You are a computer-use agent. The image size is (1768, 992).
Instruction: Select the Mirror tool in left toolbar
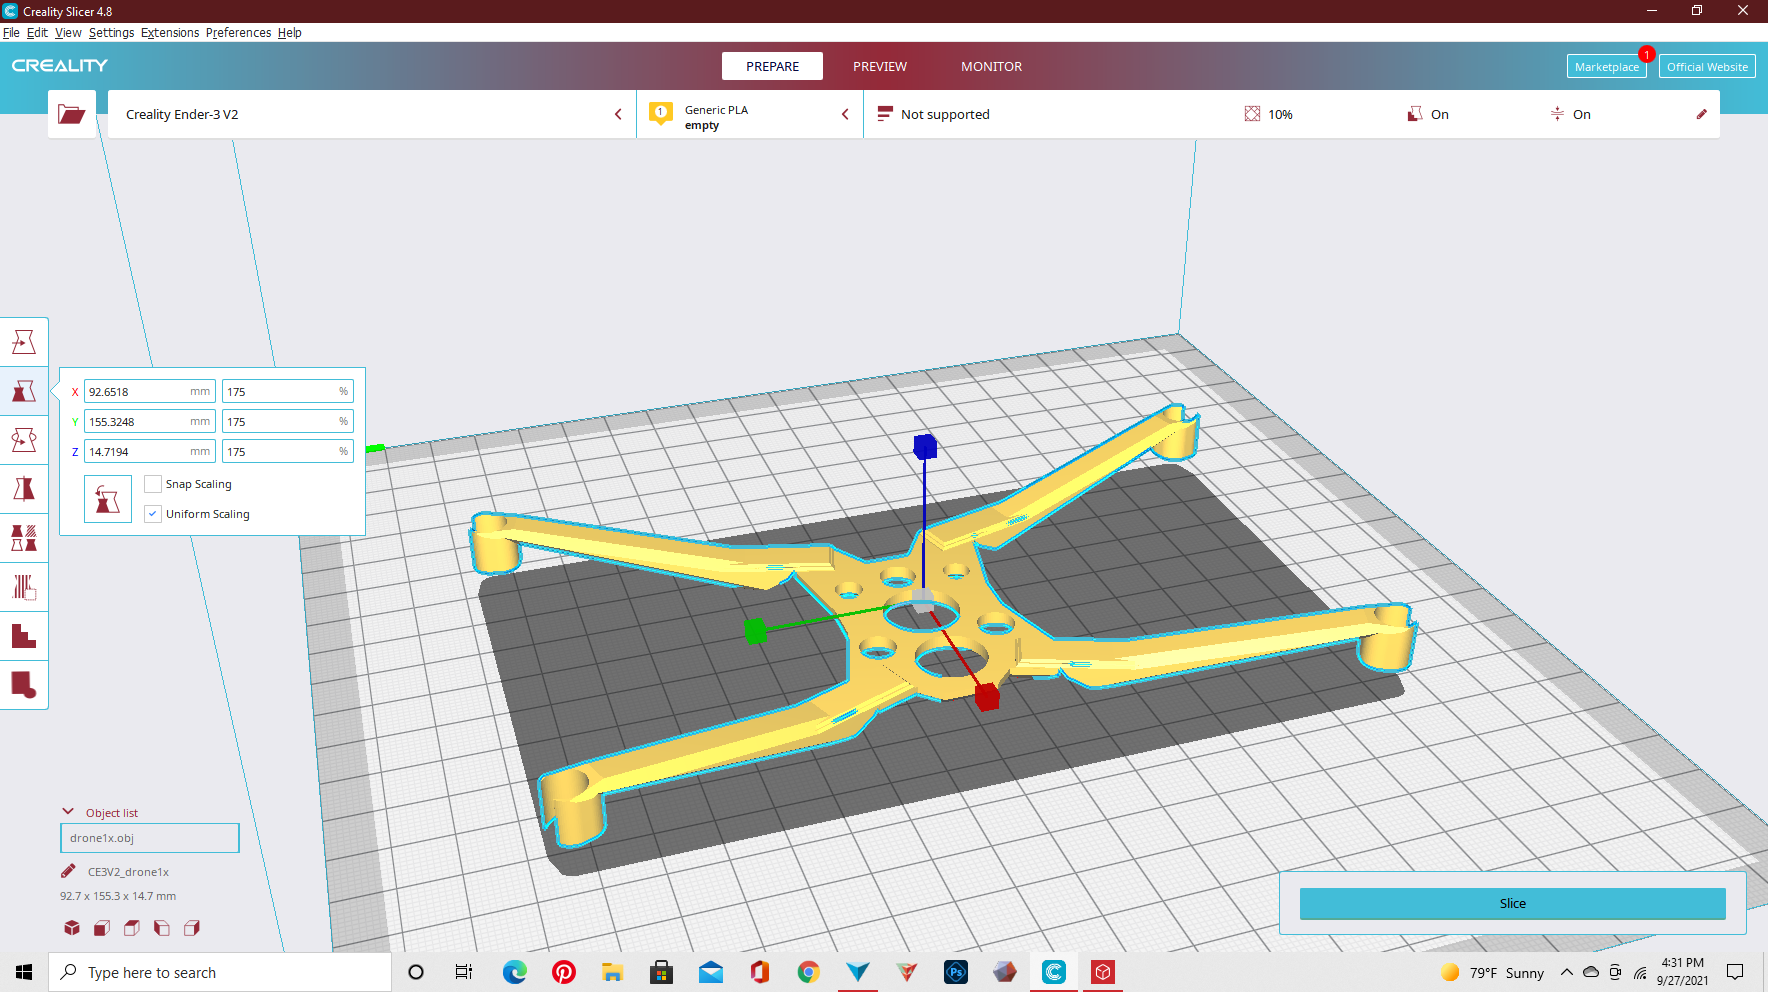(24, 489)
